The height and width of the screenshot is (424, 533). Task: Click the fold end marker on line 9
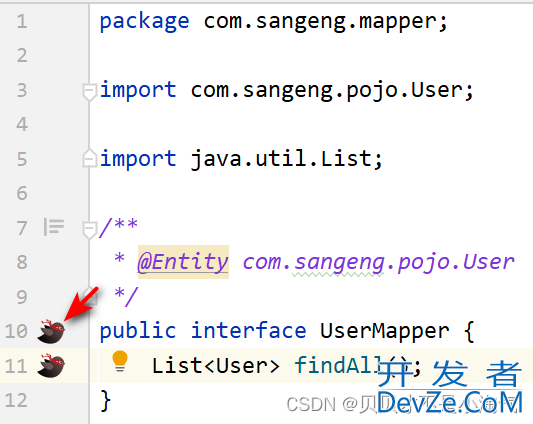point(90,295)
